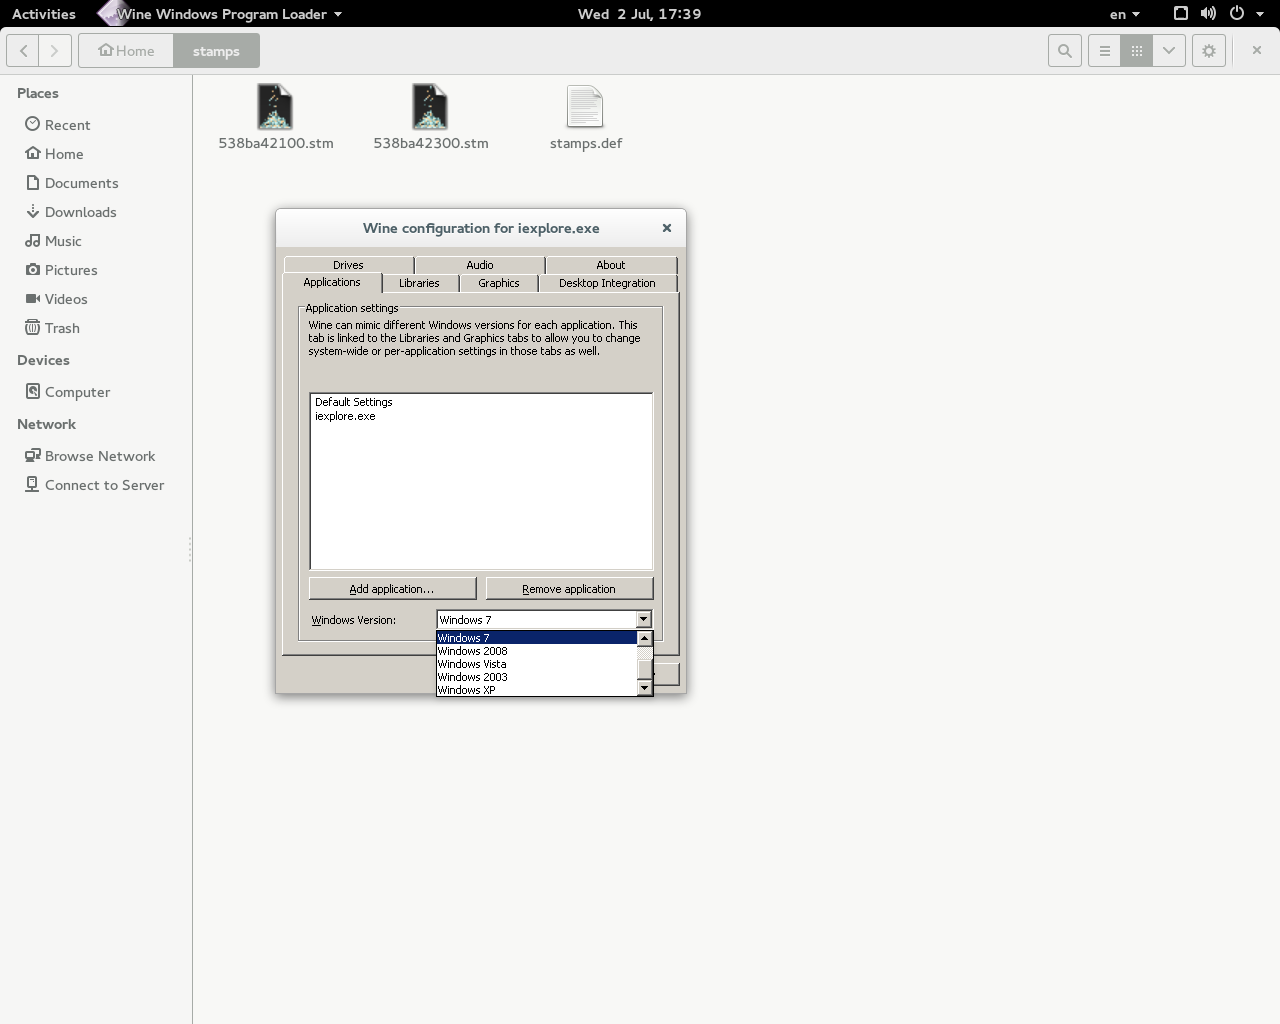Viewport: 1280px width, 1024px height.
Task: Go back with the left arrow button
Action: 24,51
